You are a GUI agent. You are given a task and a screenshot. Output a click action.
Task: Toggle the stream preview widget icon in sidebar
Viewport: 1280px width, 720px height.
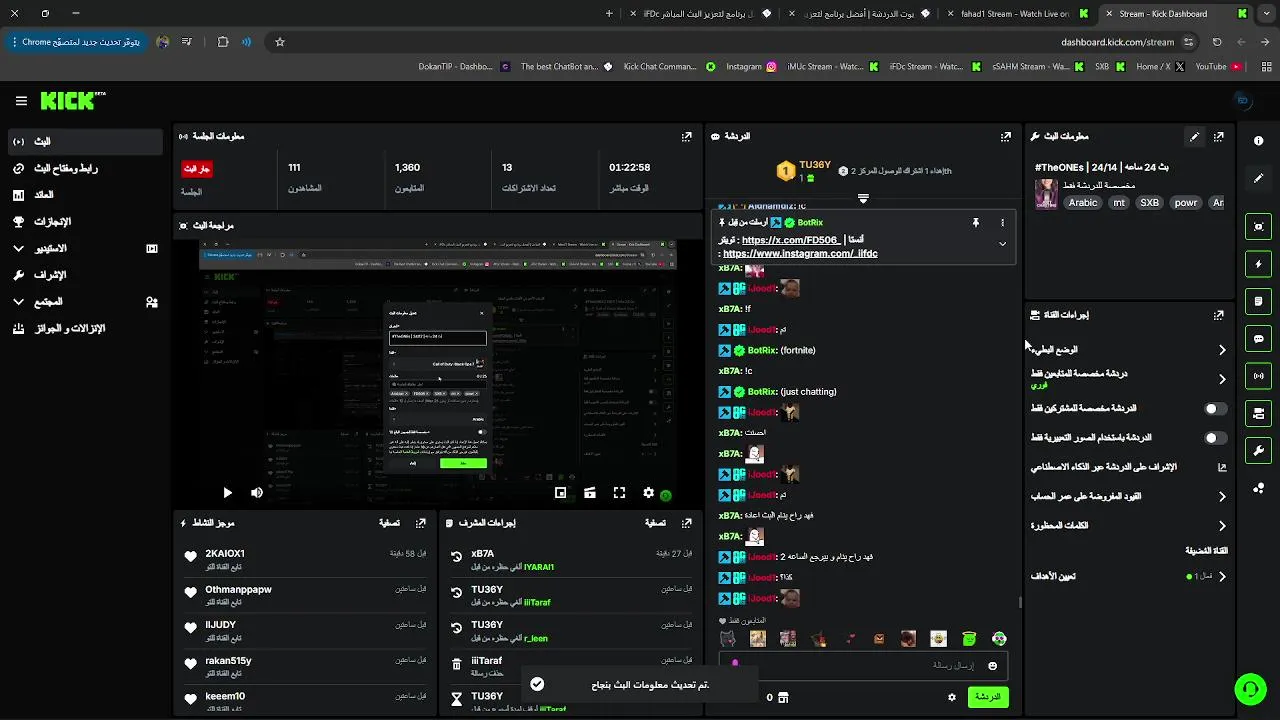click(1259, 227)
